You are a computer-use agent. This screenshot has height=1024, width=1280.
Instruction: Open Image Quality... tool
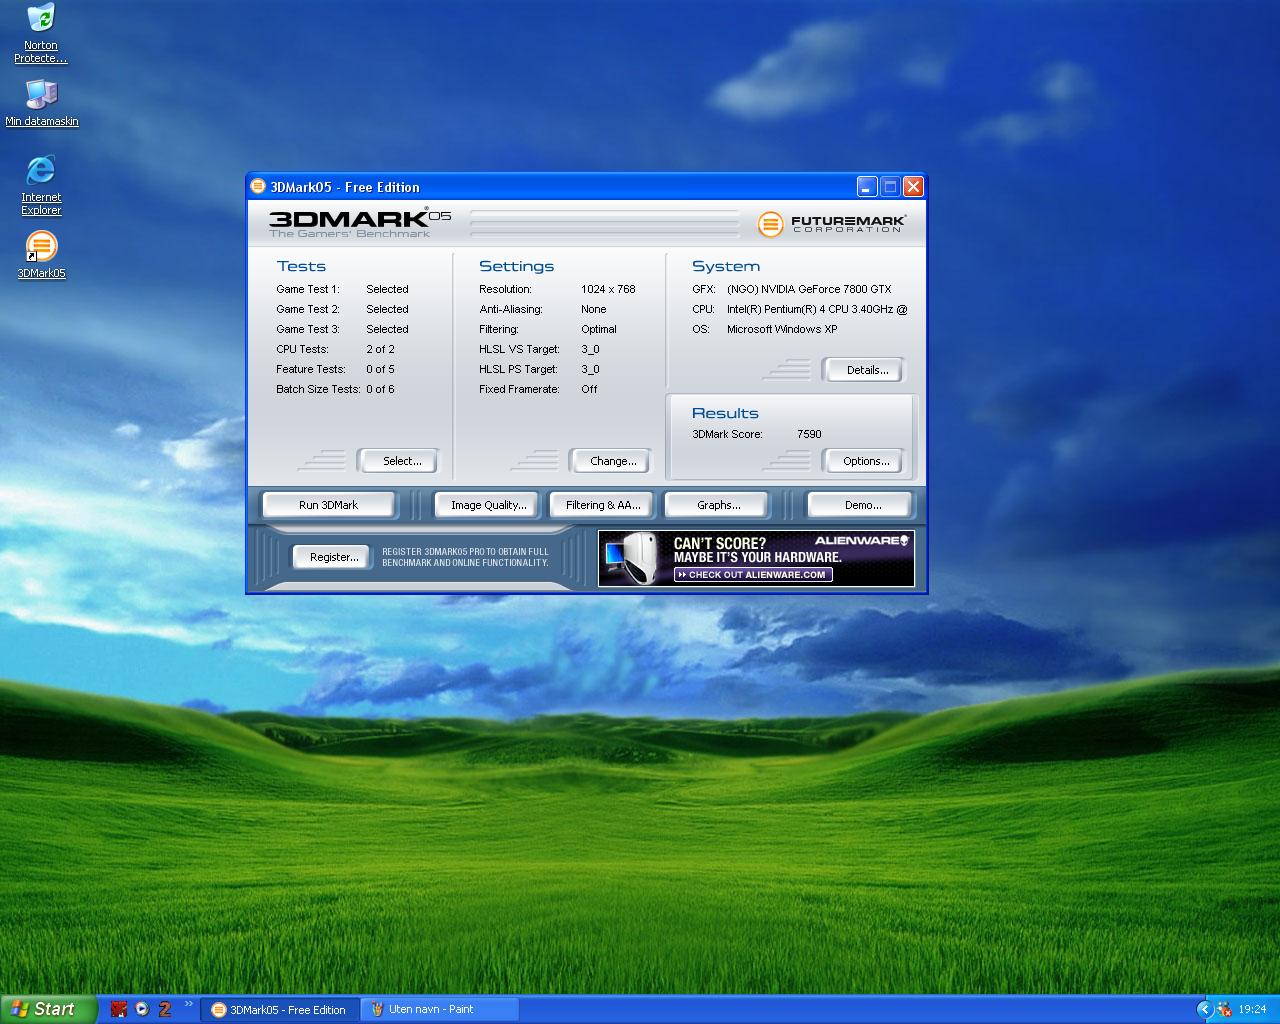(x=488, y=505)
